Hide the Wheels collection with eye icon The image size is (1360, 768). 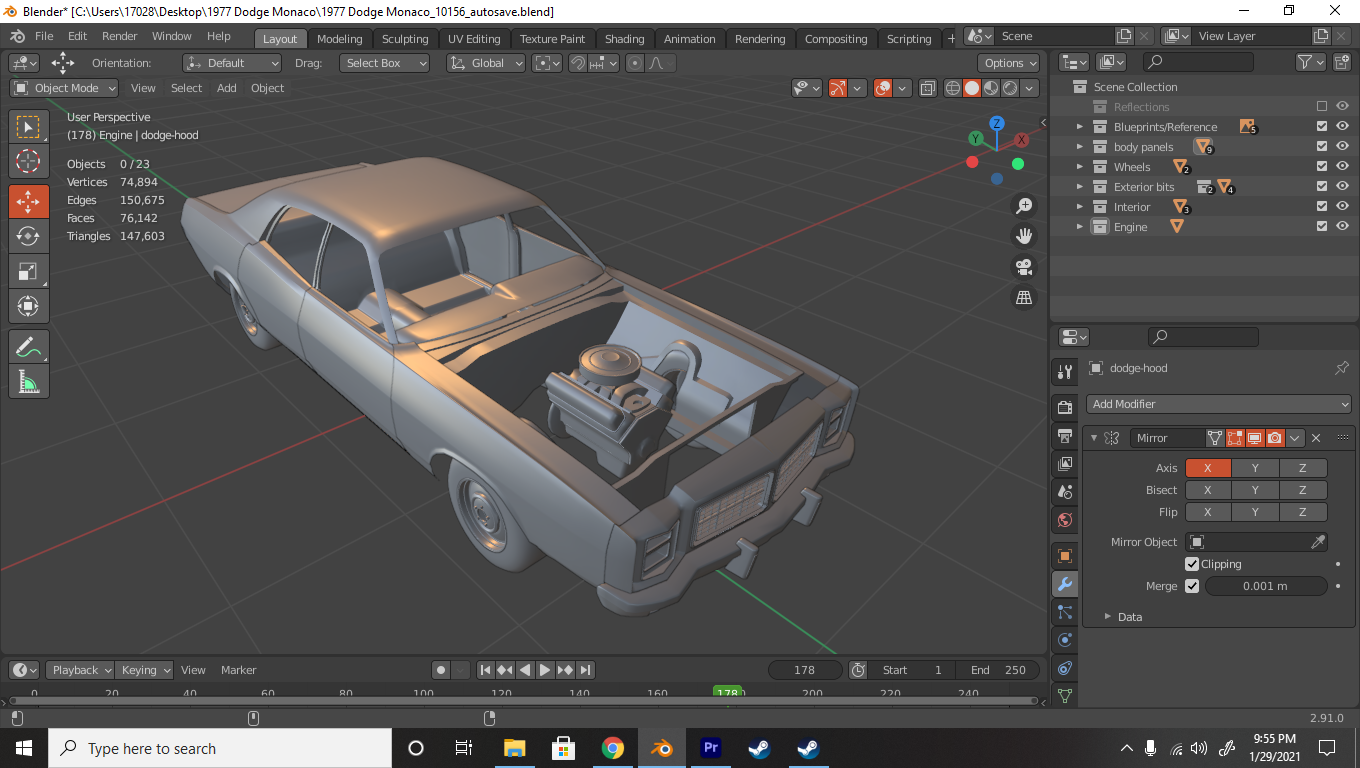pyautogui.click(x=1342, y=167)
